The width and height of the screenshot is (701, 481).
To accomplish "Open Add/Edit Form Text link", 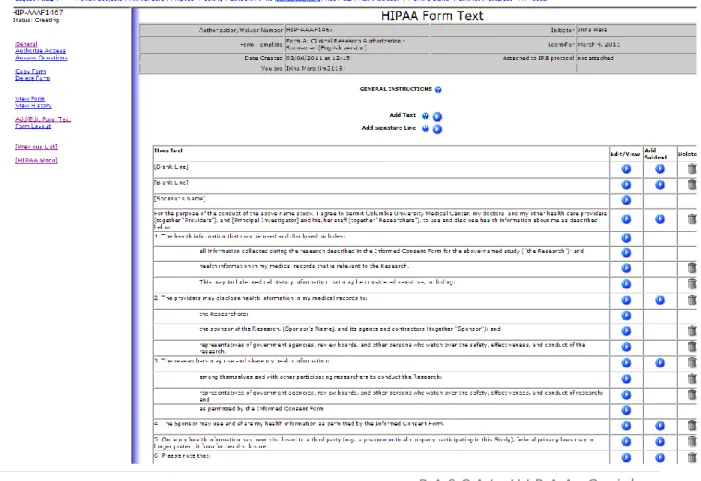I will [x=43, y=119].
